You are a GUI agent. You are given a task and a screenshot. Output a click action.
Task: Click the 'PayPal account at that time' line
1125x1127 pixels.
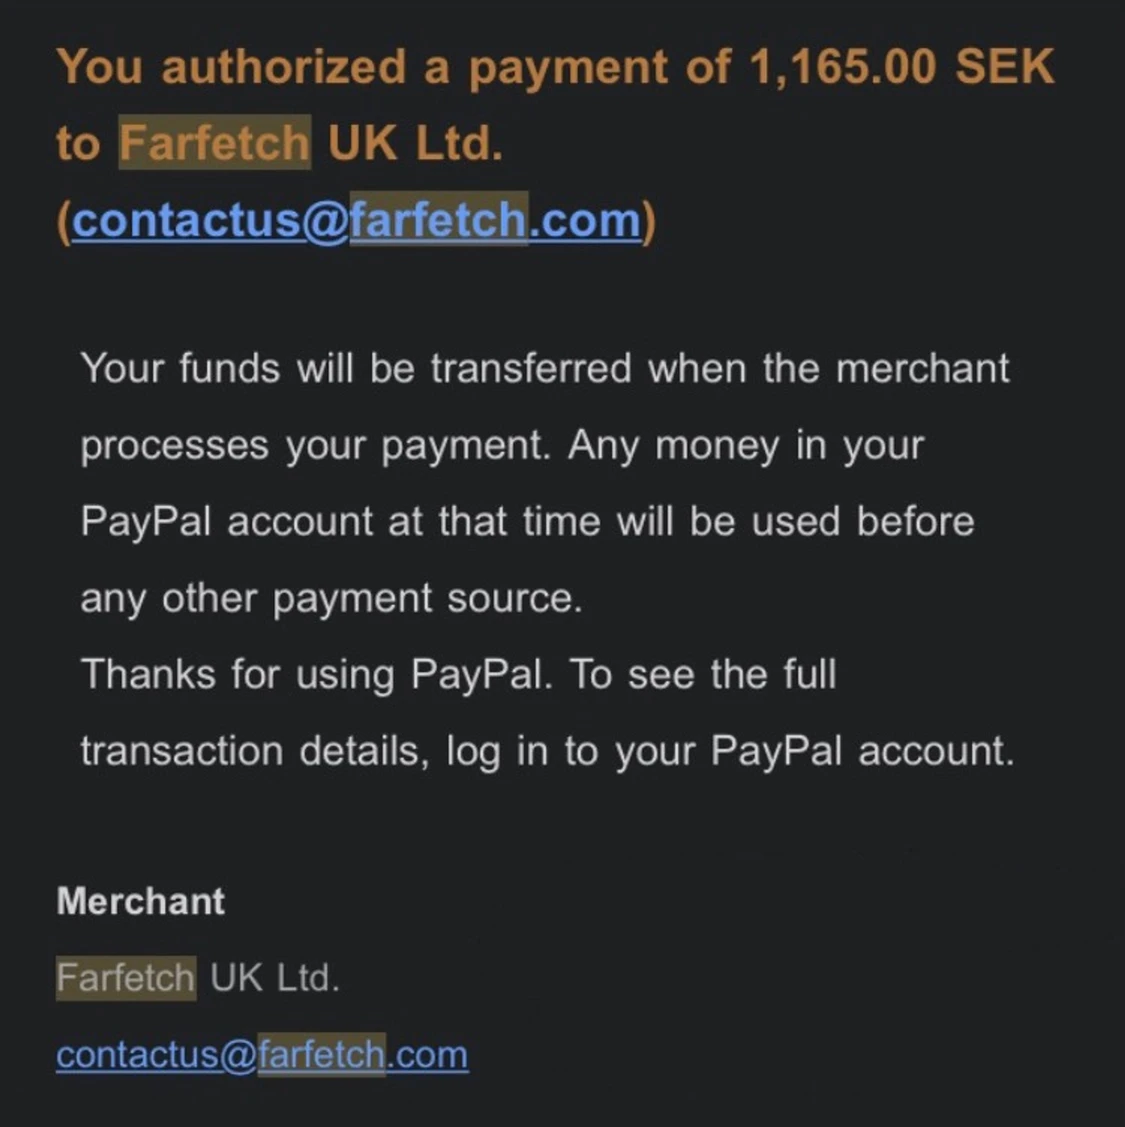coord(527,521)
